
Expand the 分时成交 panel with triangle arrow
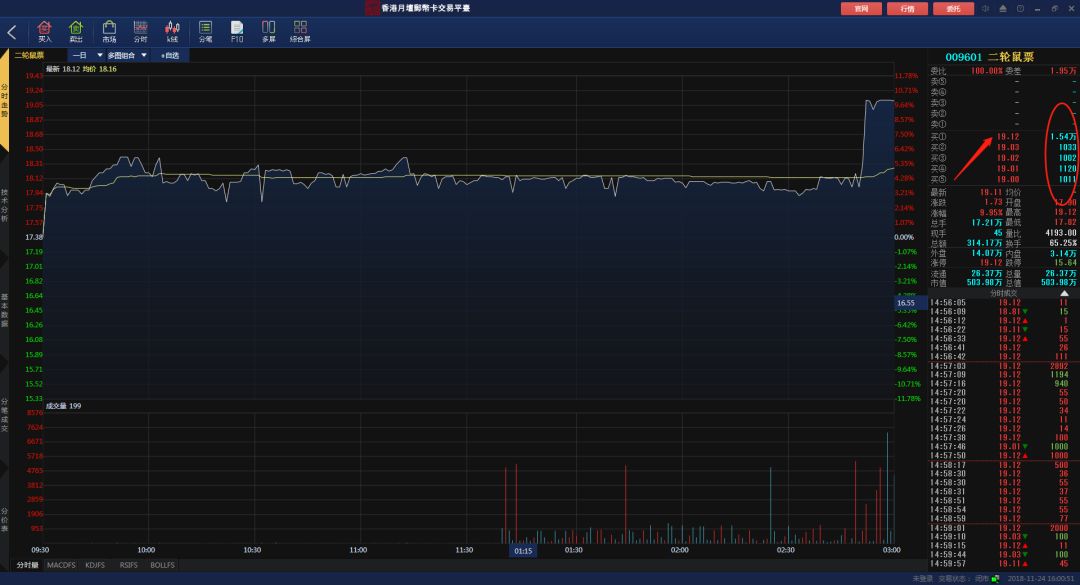pyautogui.click(x=1064, y=294)
